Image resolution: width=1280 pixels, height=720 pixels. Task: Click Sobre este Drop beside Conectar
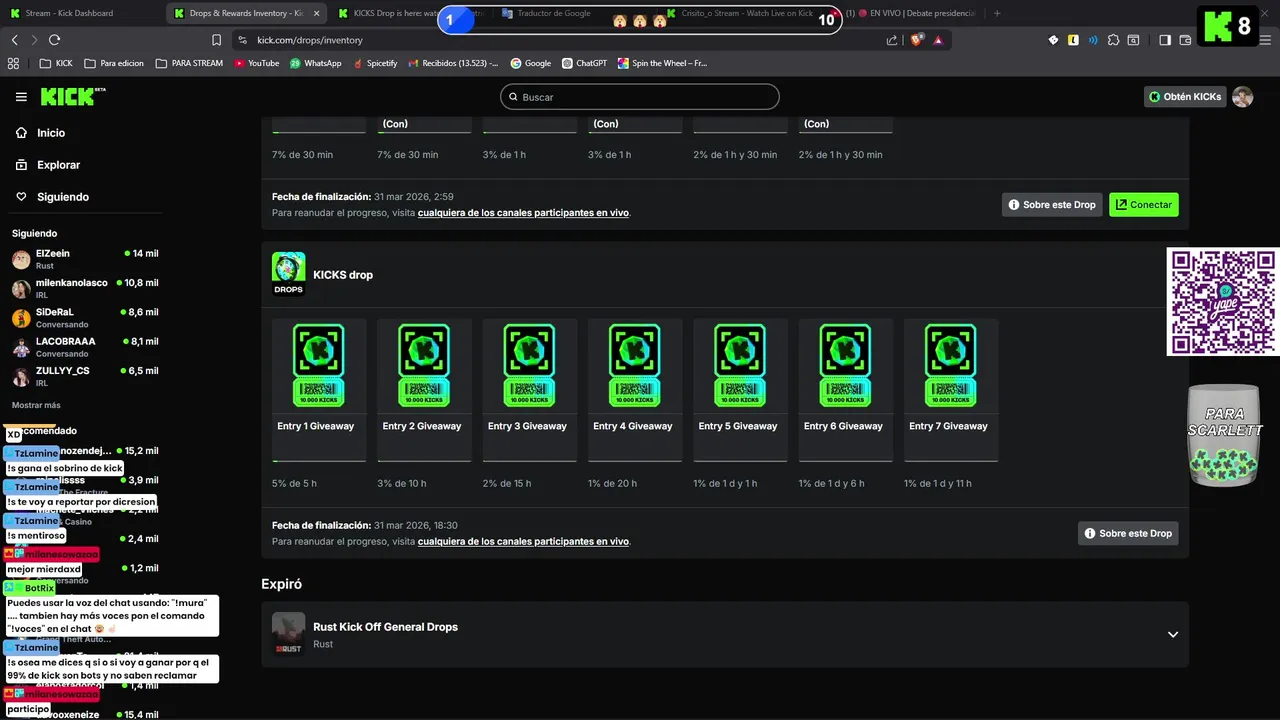tap(1052, 204)
